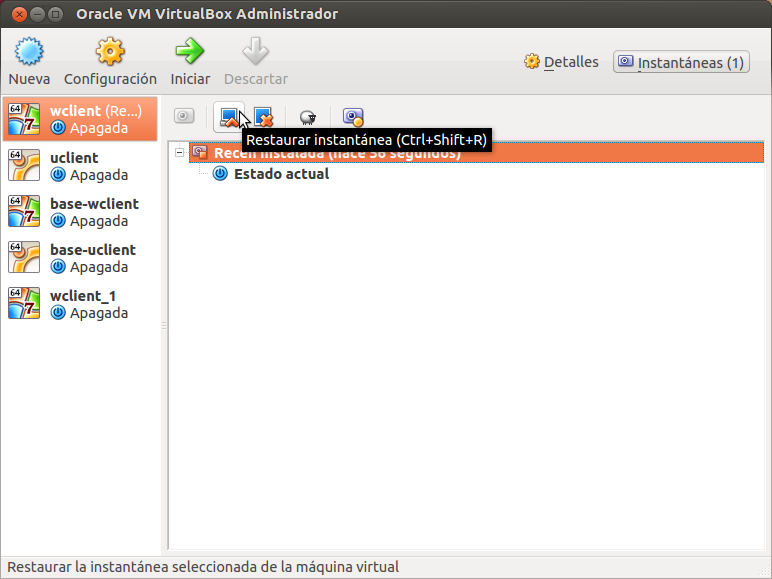The width and height of the screenshot is (772, 579).
Task: Click the clone machine sheep icon
Action: pos(308,117)
